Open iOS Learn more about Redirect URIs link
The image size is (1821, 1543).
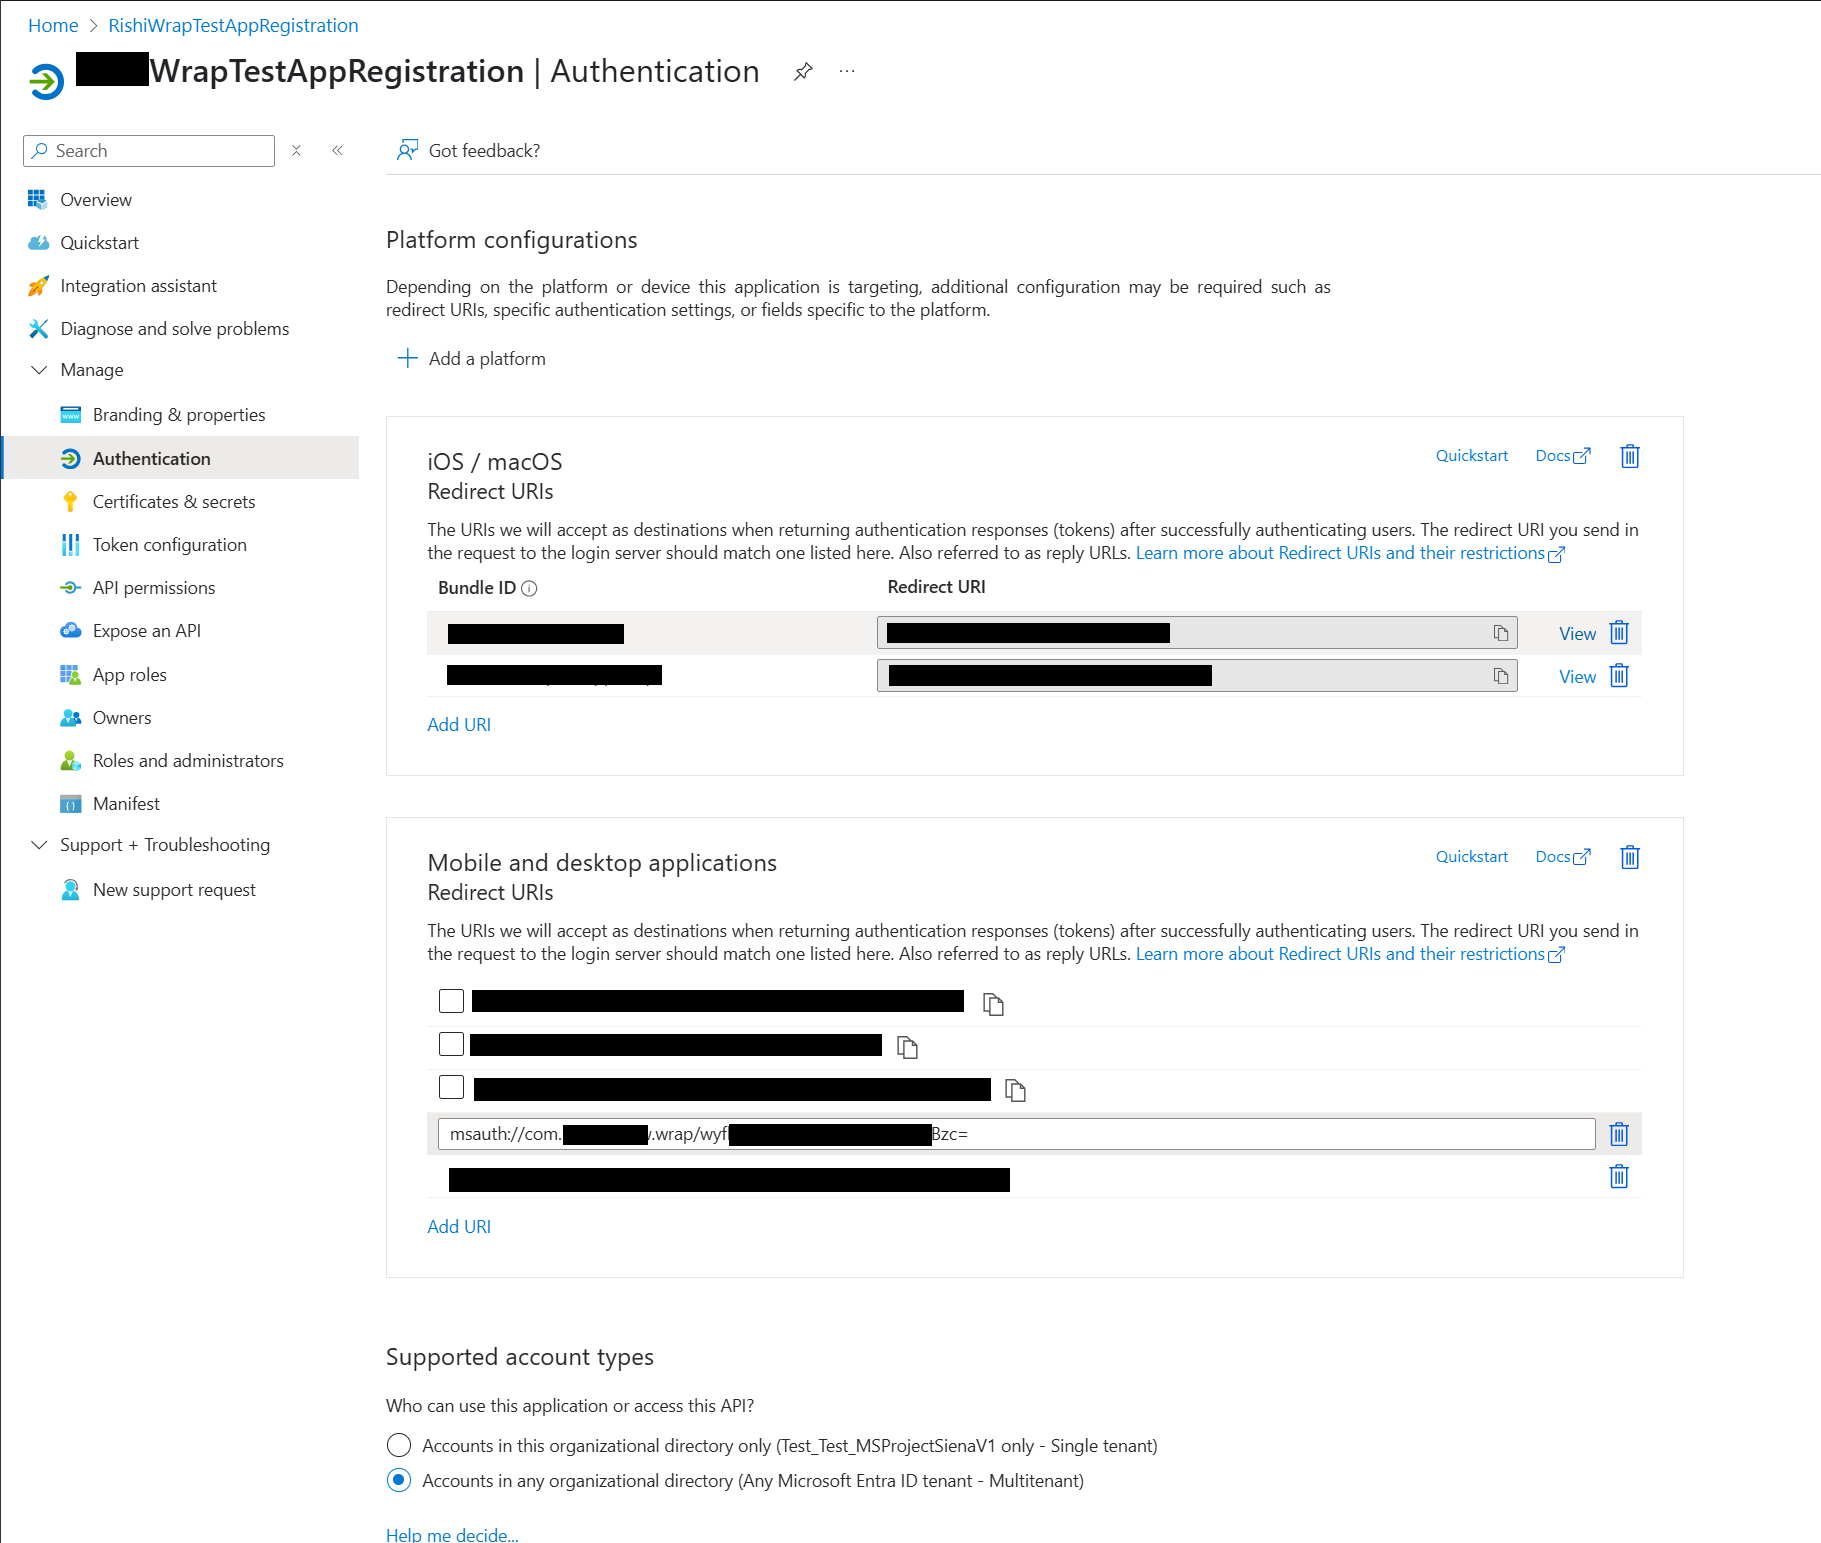point(1350,553)
